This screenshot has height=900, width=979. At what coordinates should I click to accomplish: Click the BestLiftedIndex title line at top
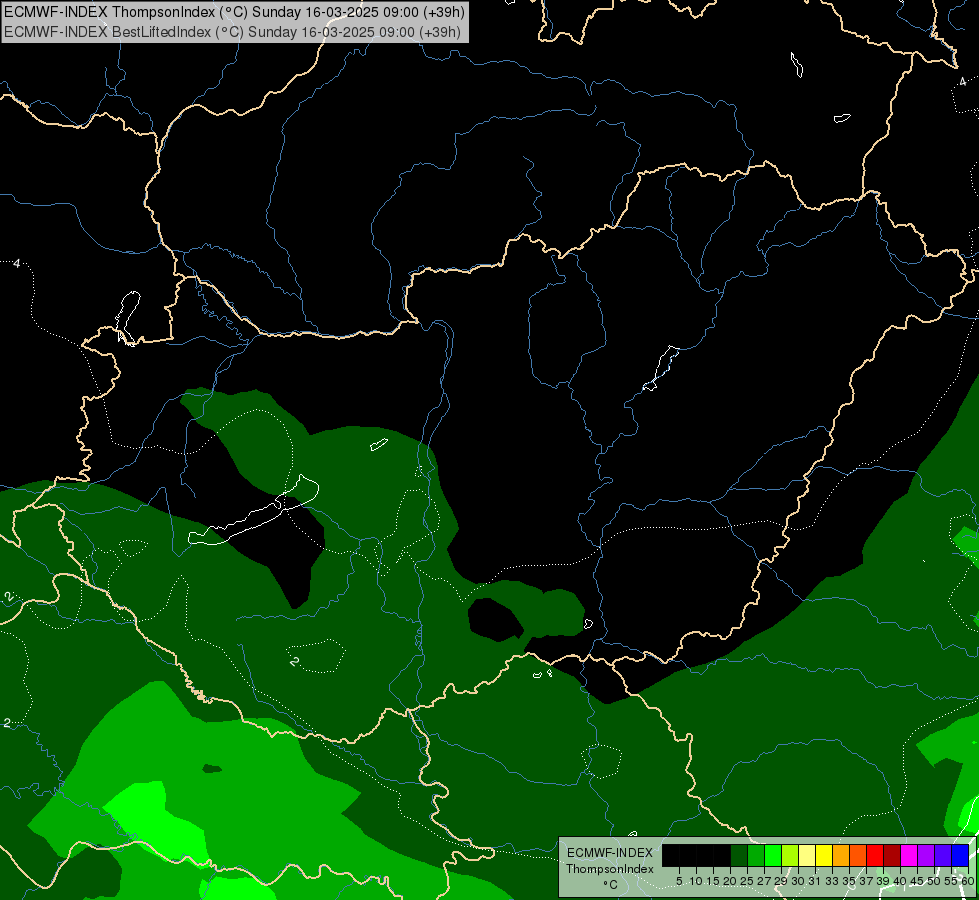(232, 32)
